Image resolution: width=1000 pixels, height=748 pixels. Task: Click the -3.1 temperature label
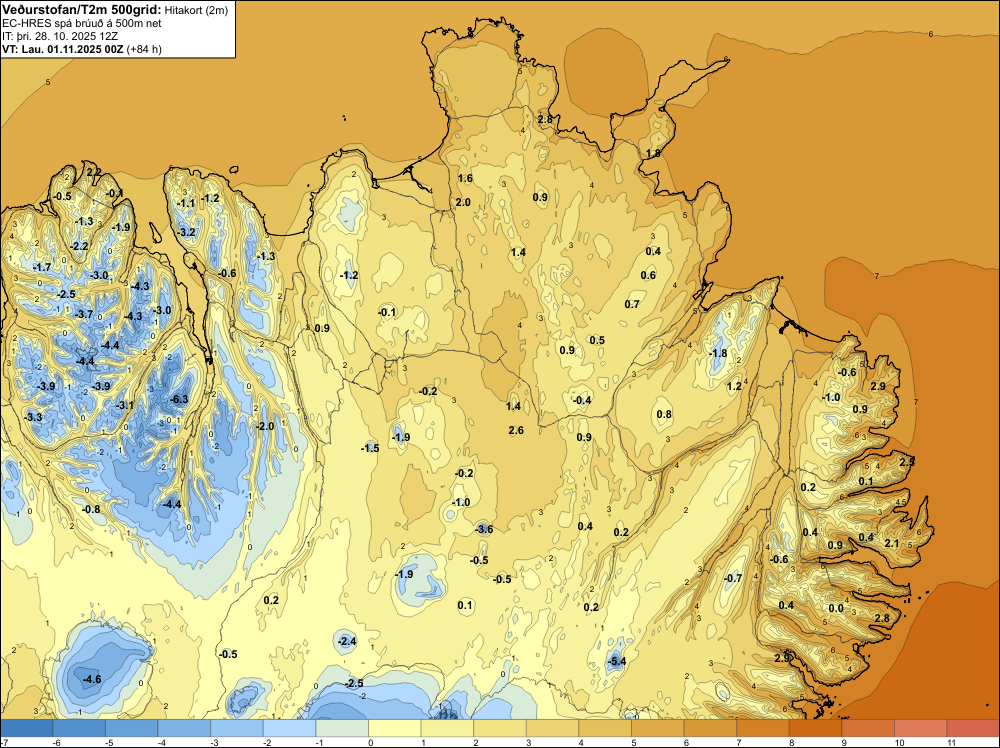[x=125, y=405]
